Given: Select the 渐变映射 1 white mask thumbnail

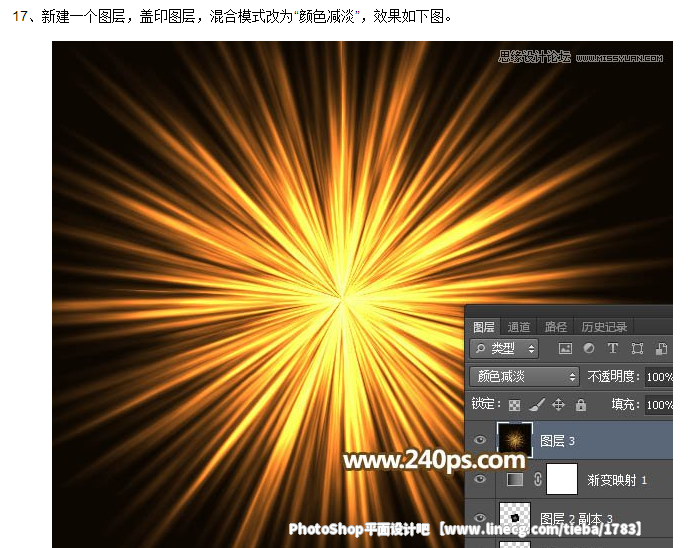Looking at the screenshot, I should pyautogui.click(x=561, y=479).
